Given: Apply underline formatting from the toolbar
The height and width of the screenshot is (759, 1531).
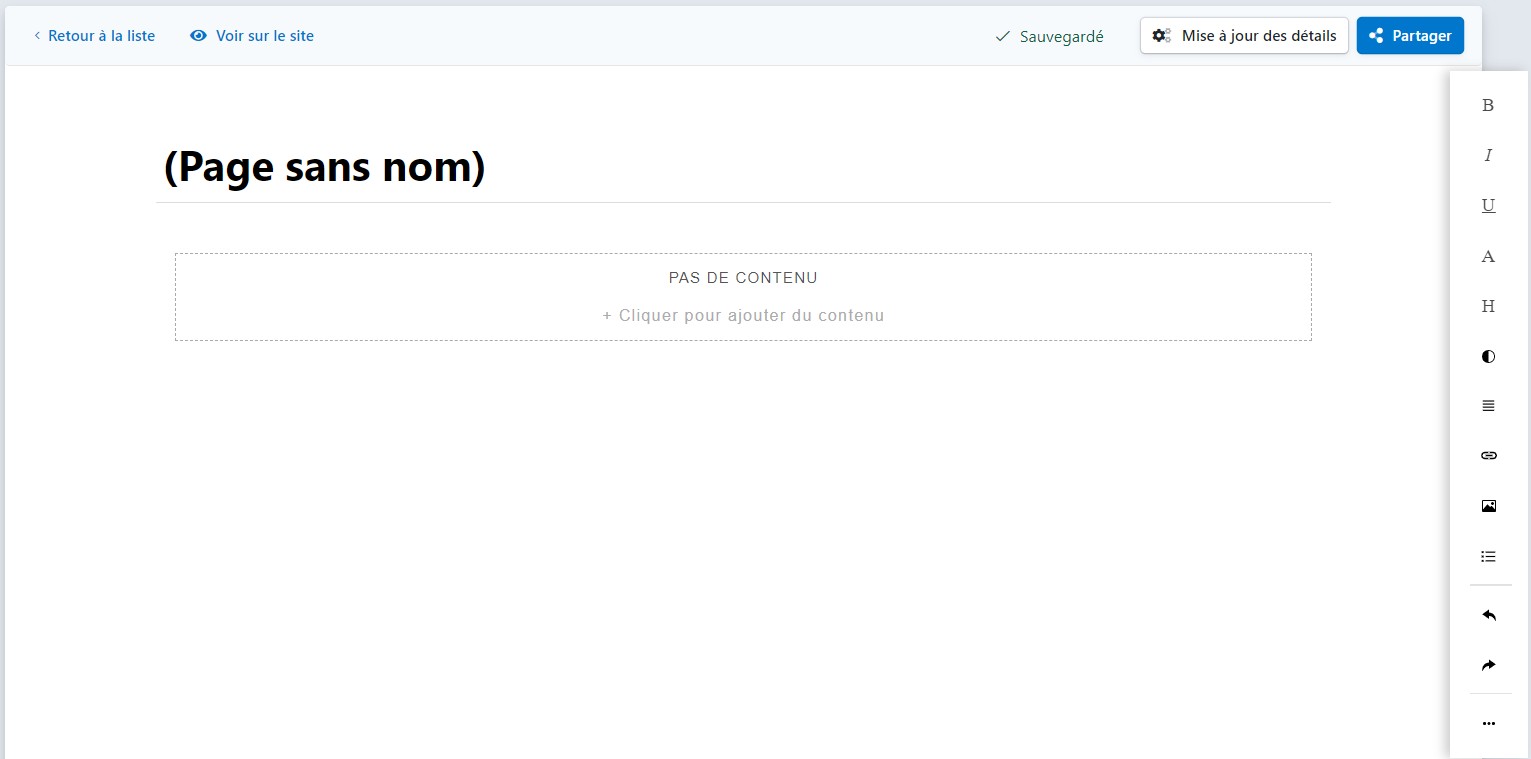Looking at the screenshot, I should (1488, 205).
